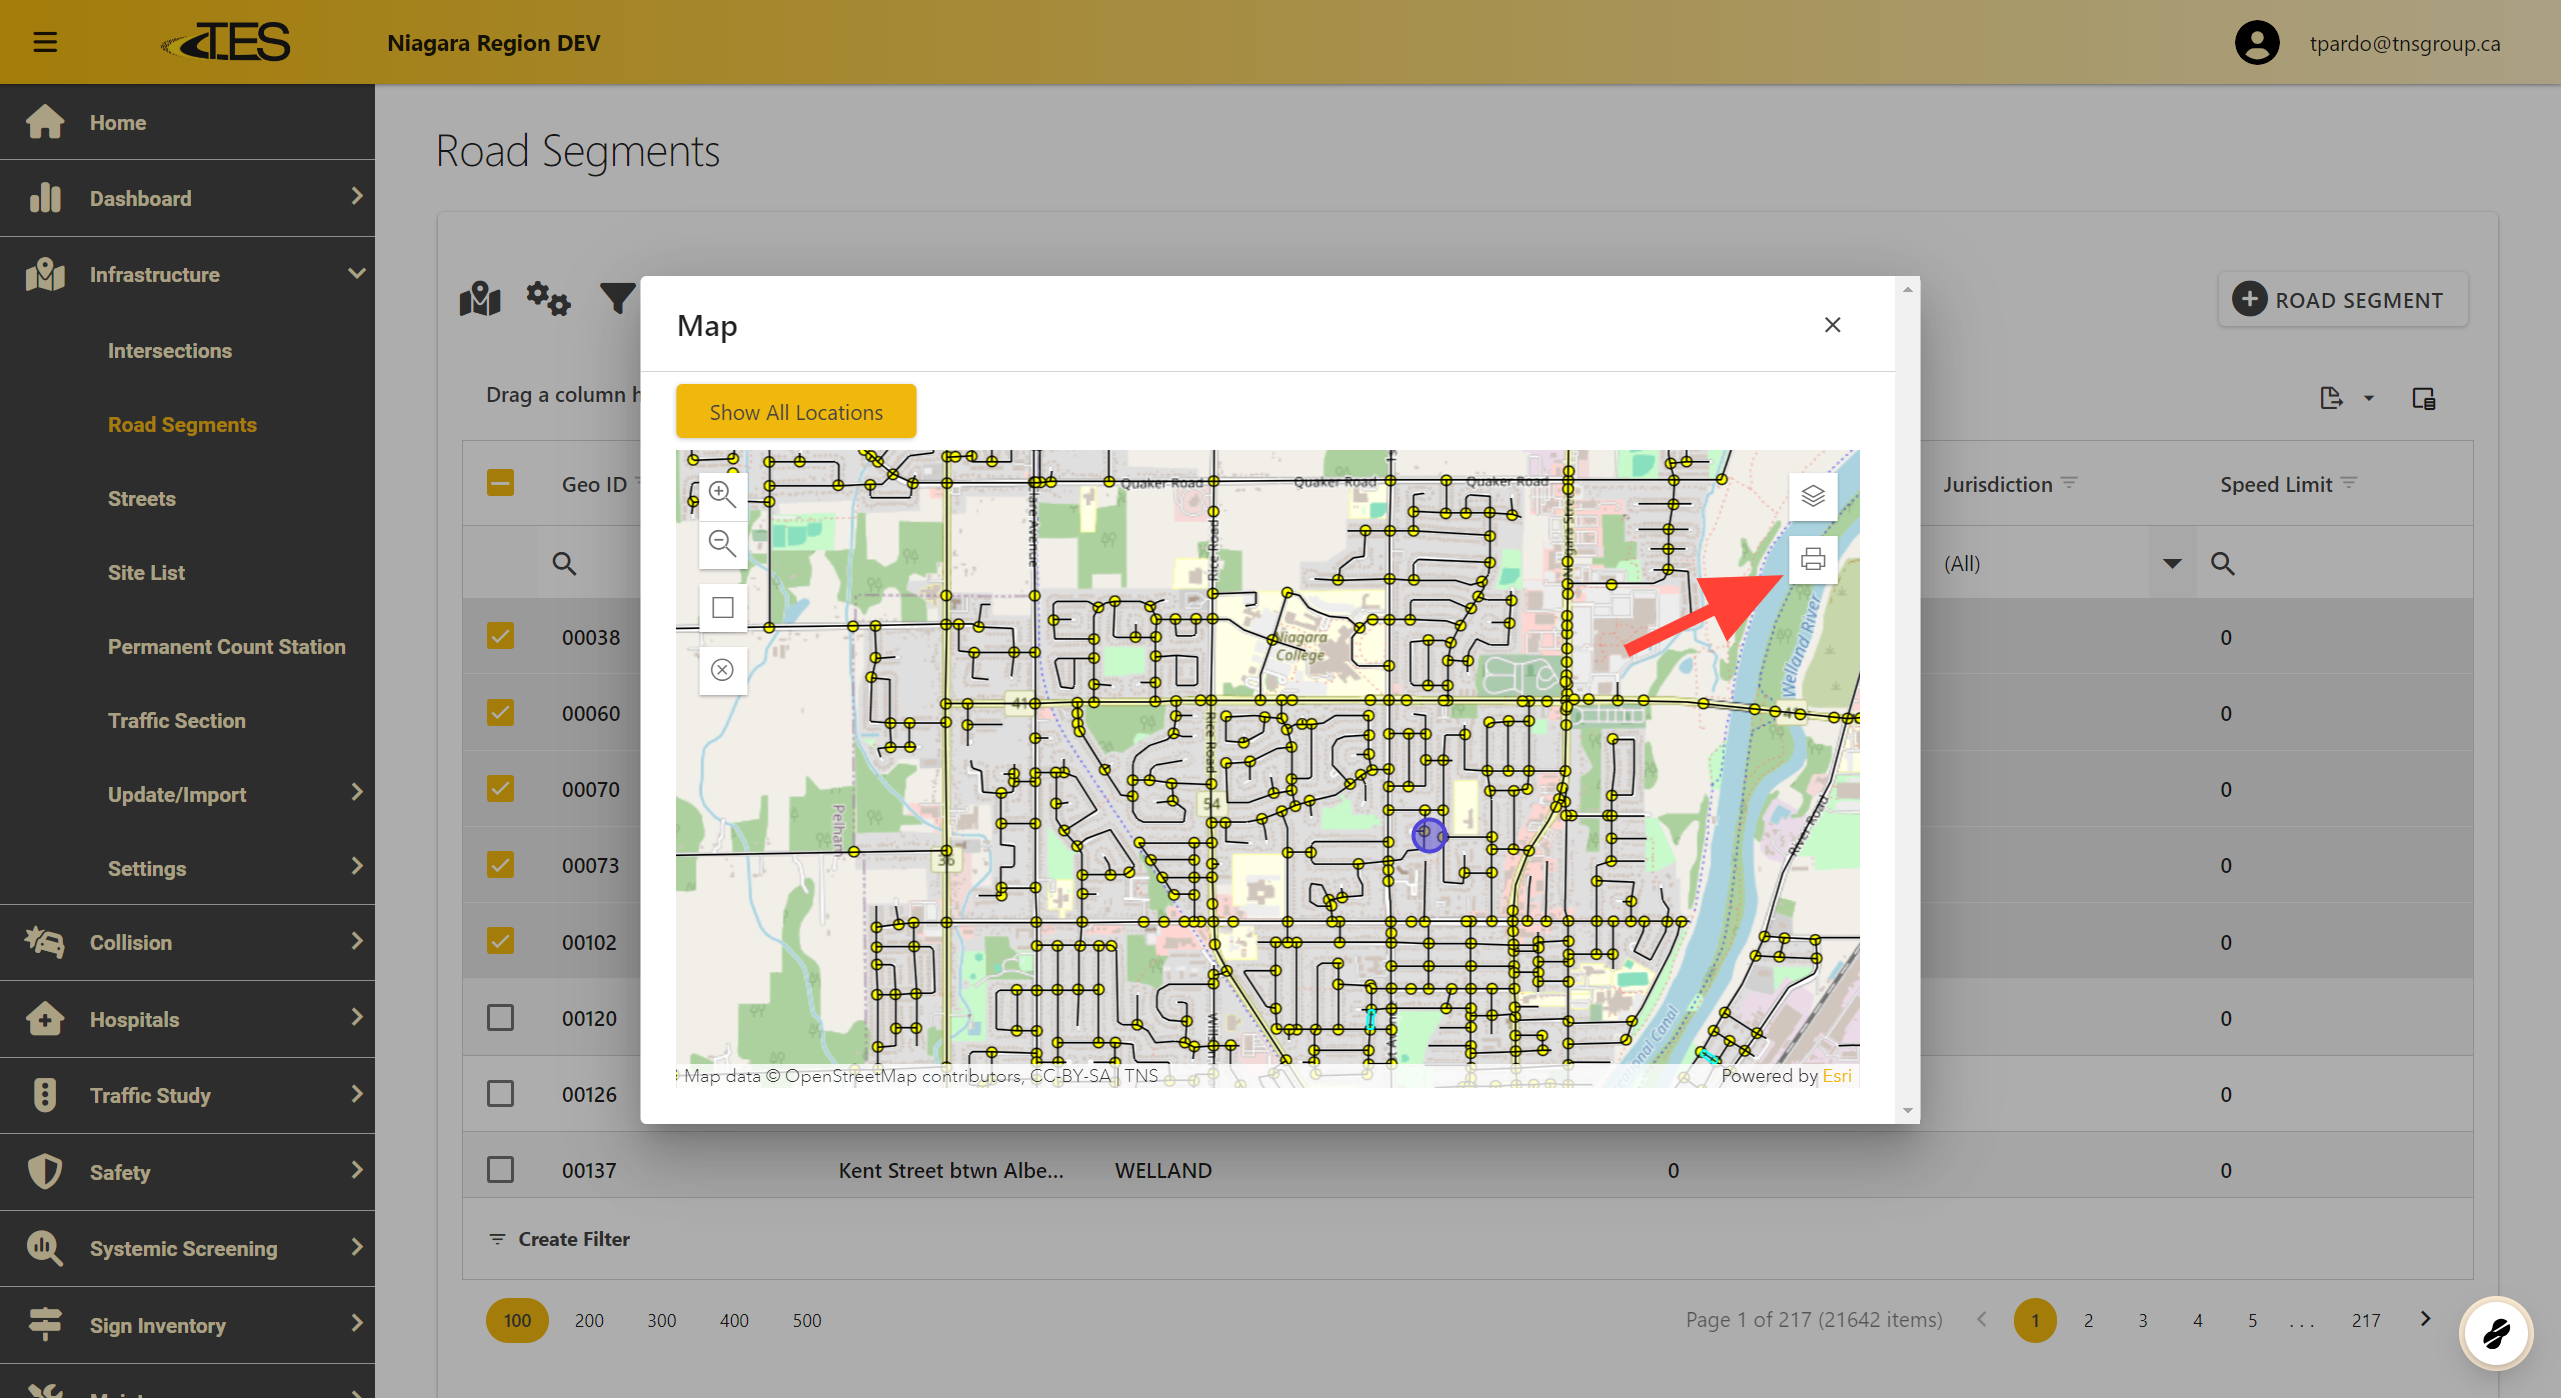Check the row 00137 checkbox
2561x1398 pixels.
pos(500,1170)
